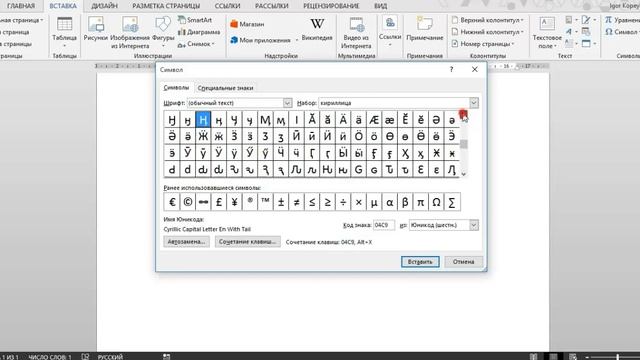Open the Специальные знаки dialog tab

click(x=225, y=88)
